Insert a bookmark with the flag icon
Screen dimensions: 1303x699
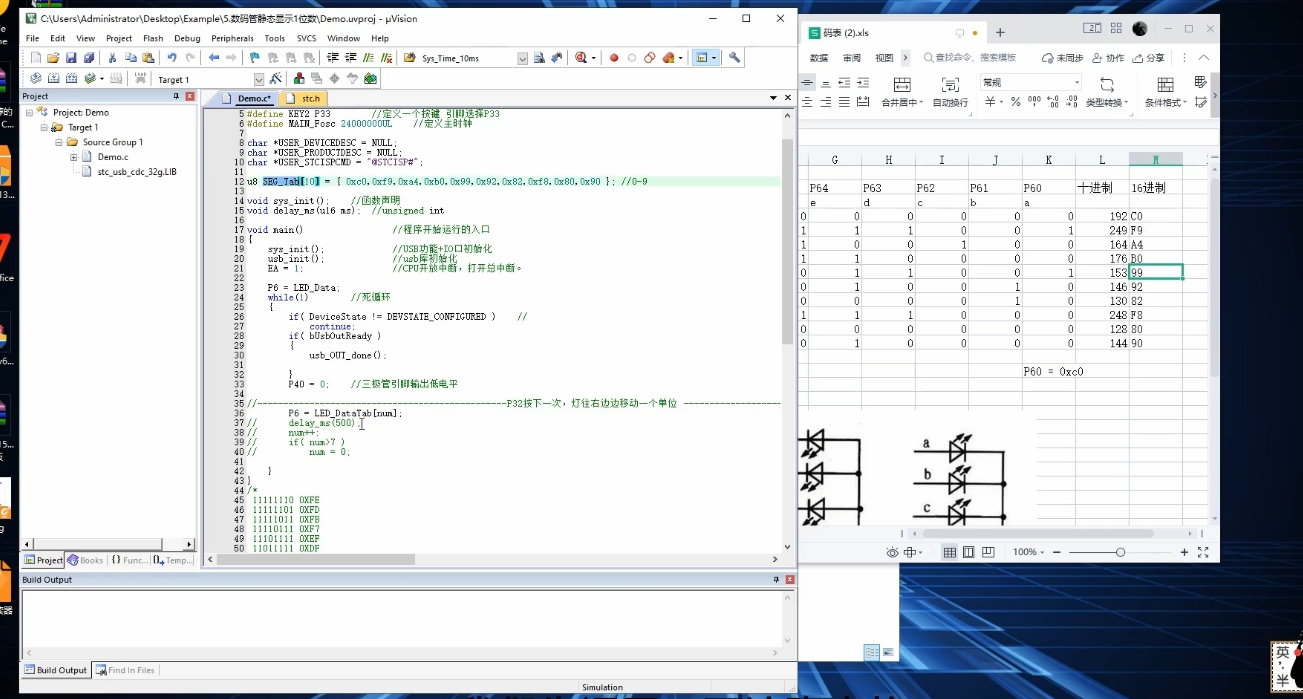[255, 58]
